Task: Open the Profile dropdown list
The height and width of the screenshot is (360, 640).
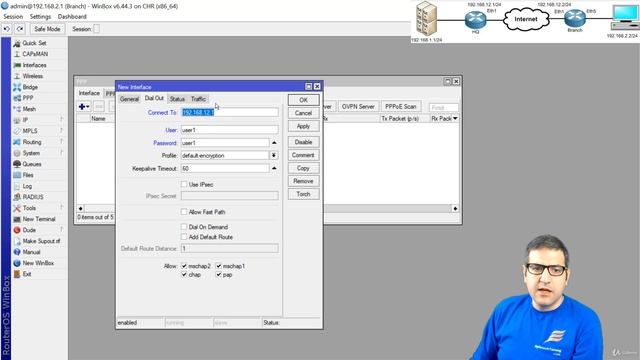Action: (274, 156)
